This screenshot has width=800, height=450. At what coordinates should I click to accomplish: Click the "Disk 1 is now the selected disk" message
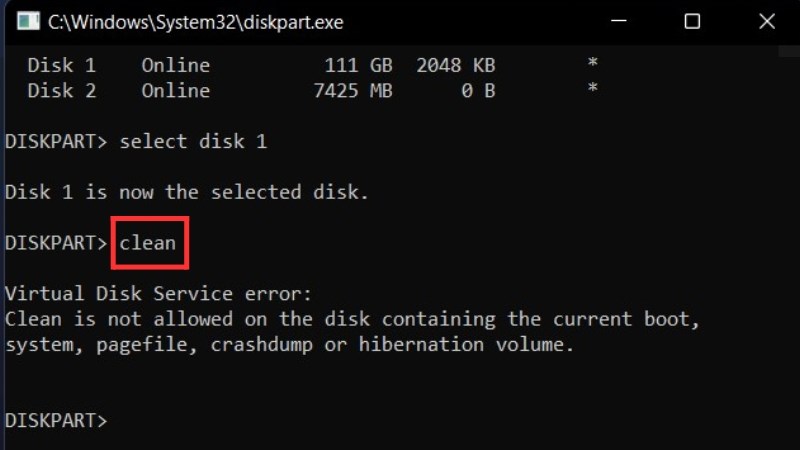(x=187, y=192)
